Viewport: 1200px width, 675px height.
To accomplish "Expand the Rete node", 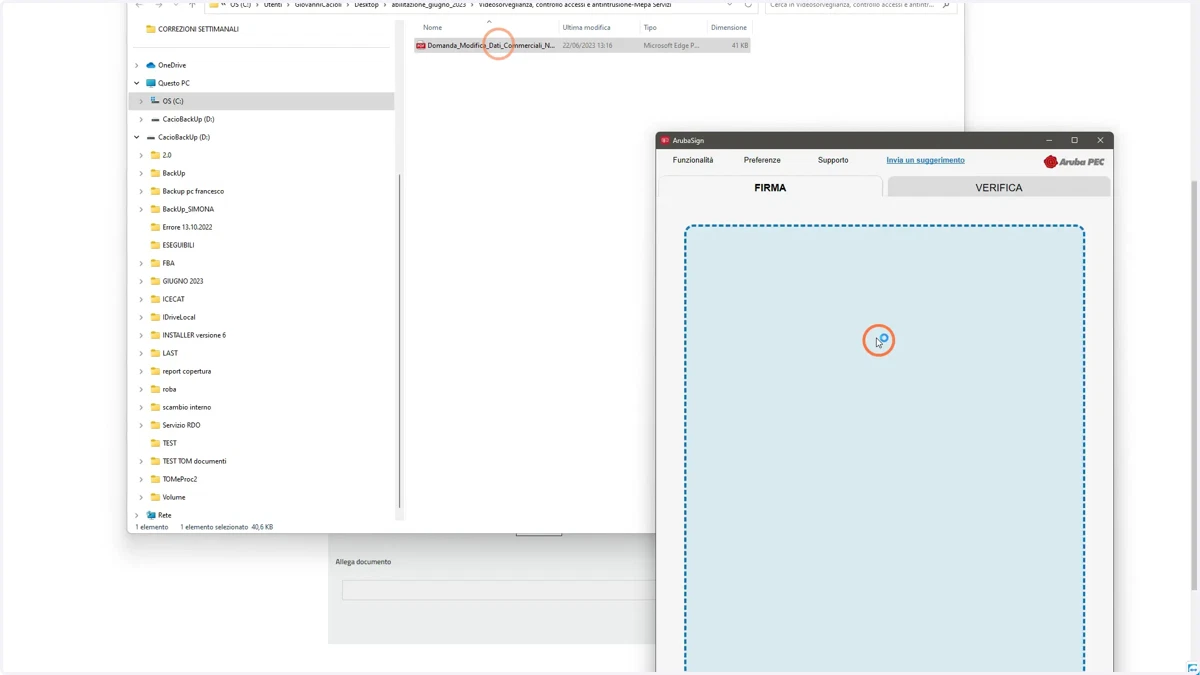I will pyautogui.click(x=137, y=515).
